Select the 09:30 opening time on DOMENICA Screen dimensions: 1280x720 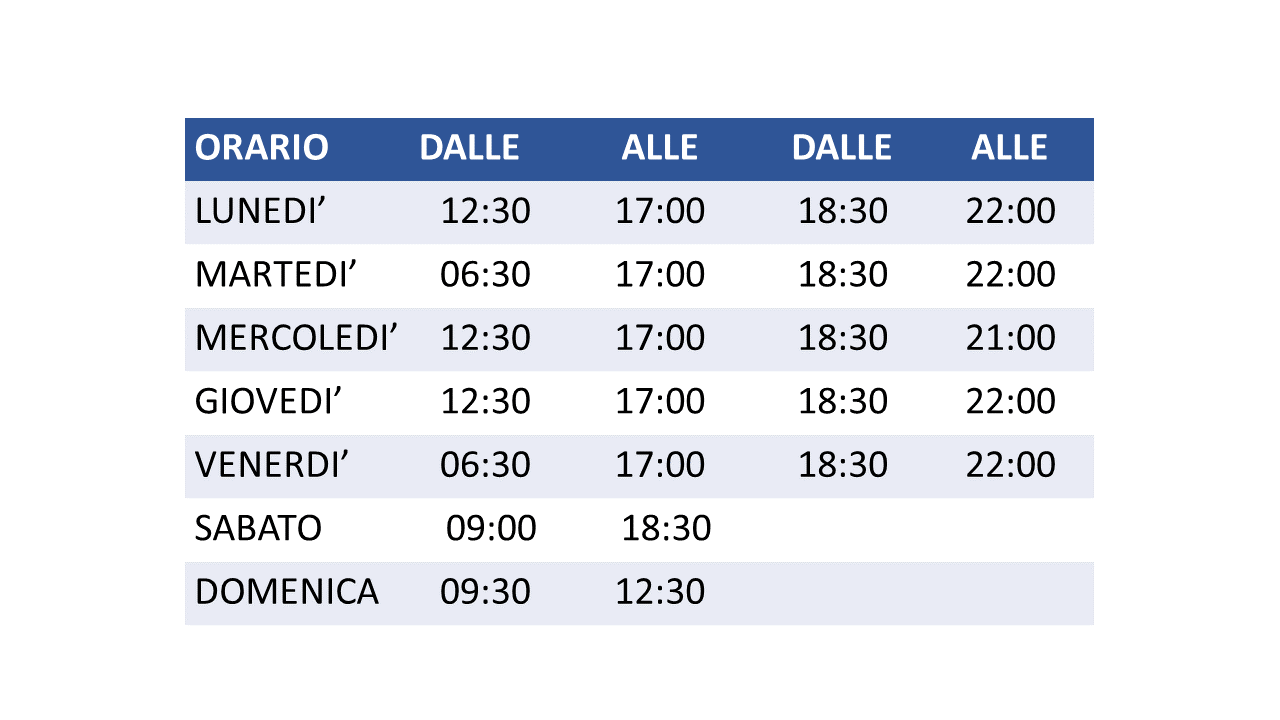coord(485,591)
